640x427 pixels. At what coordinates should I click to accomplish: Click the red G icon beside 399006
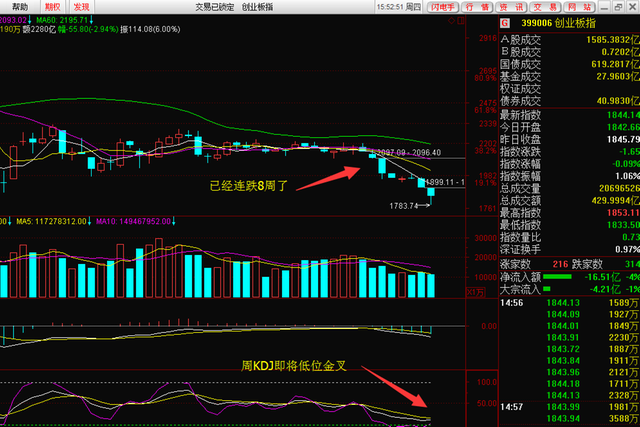(x=505, y=21)
